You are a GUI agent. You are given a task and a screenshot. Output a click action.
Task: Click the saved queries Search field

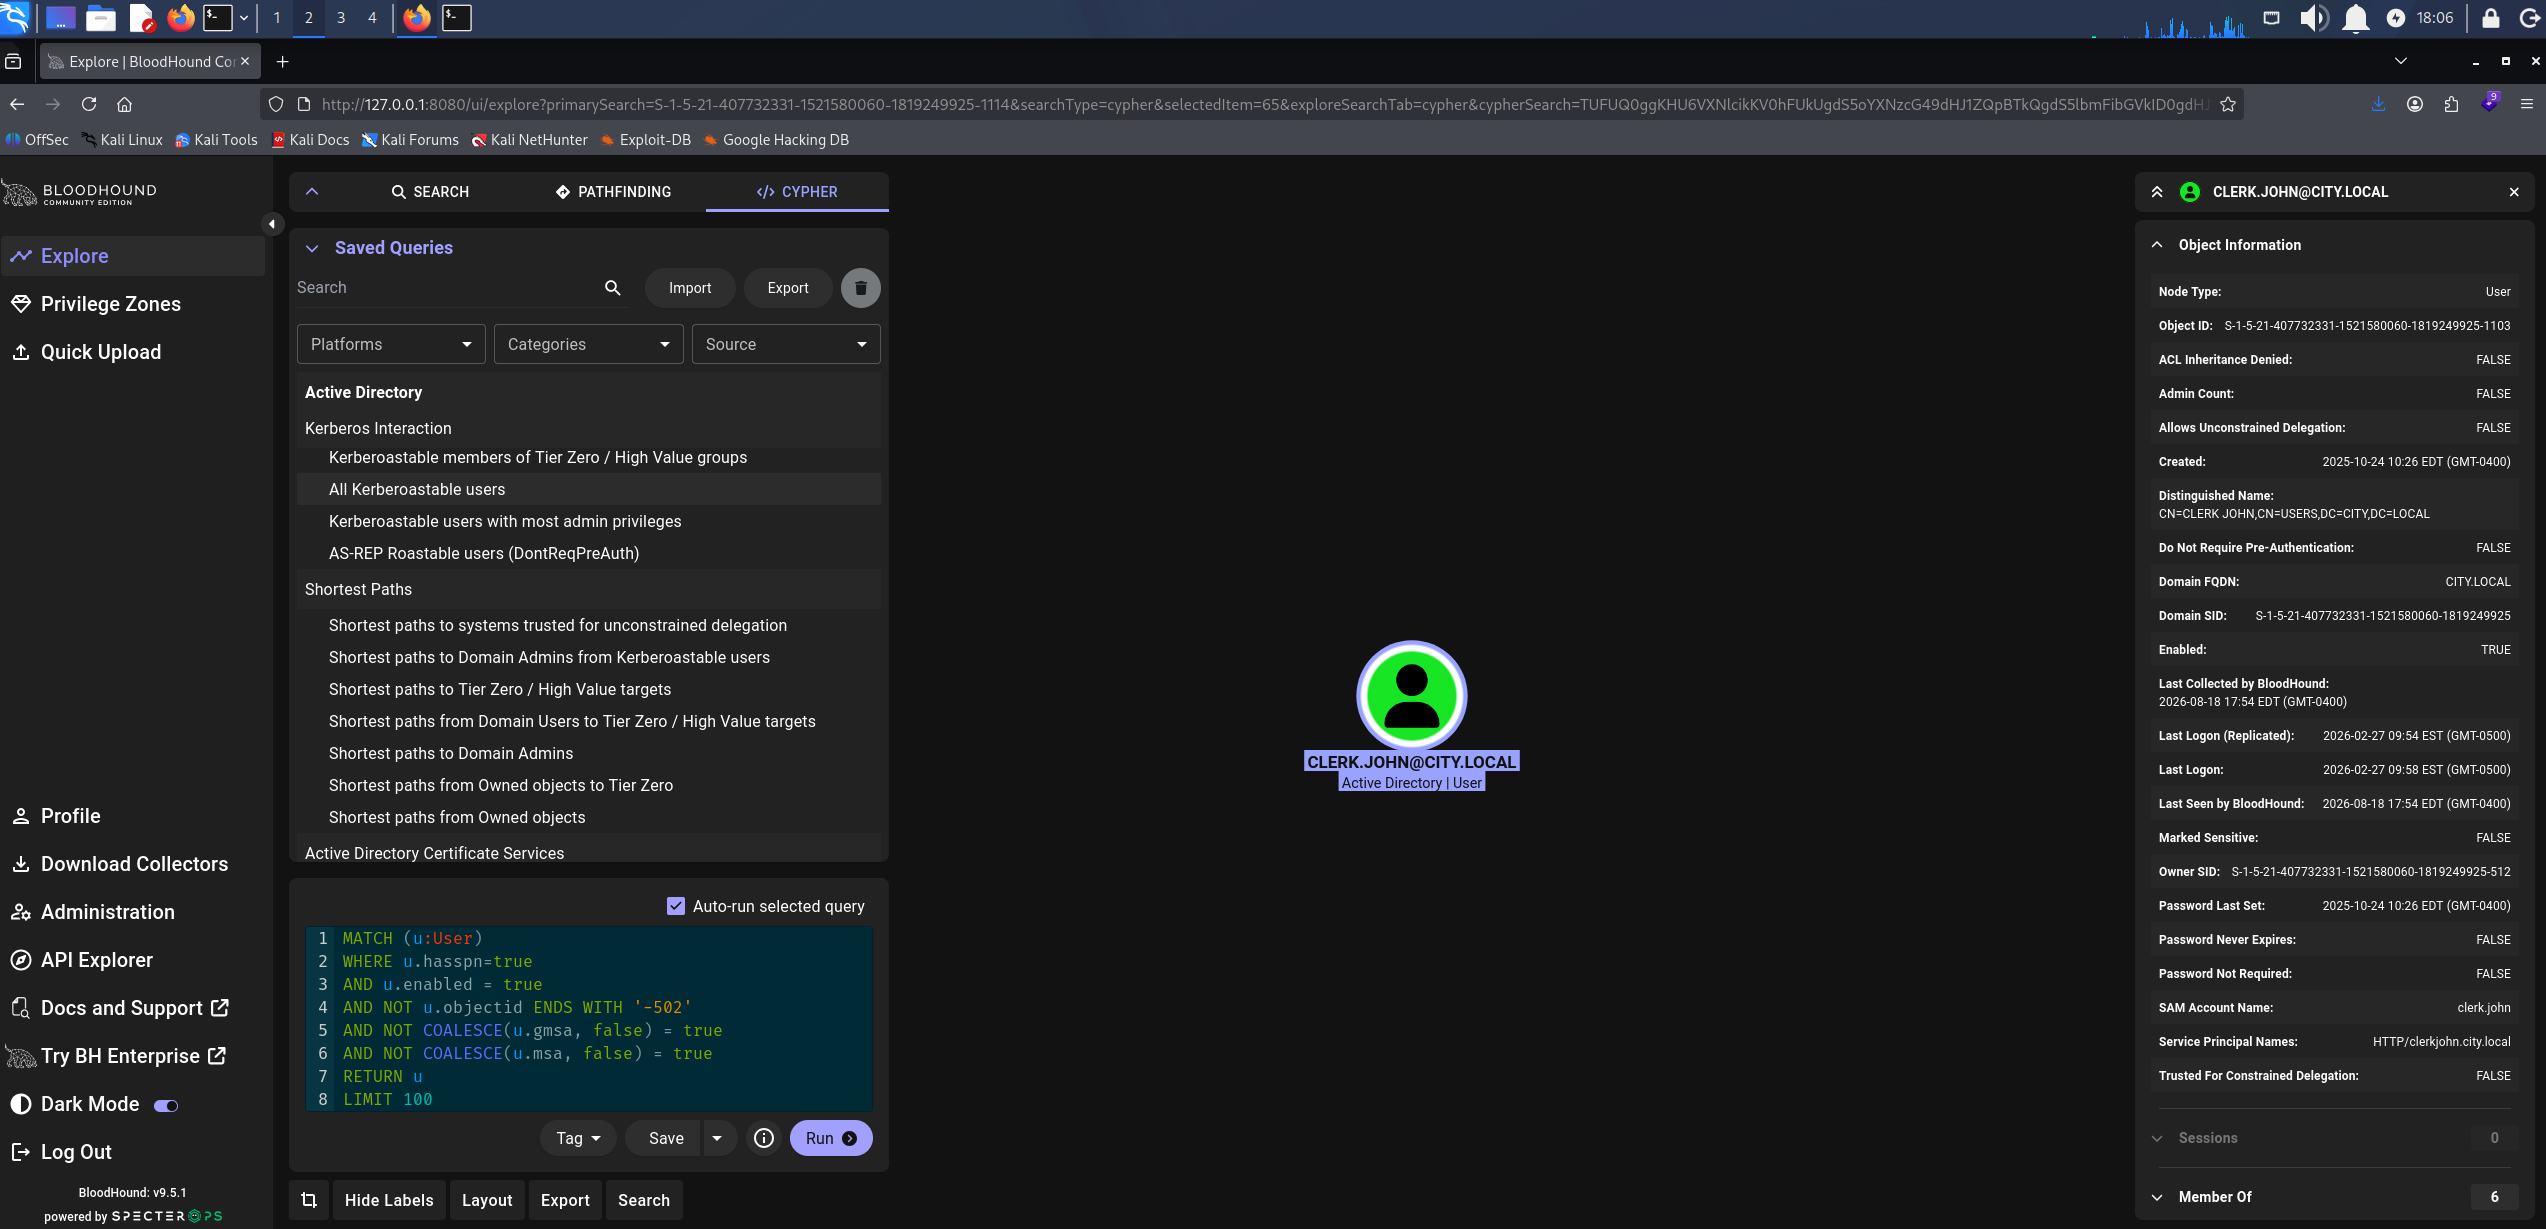coord(446,288)
